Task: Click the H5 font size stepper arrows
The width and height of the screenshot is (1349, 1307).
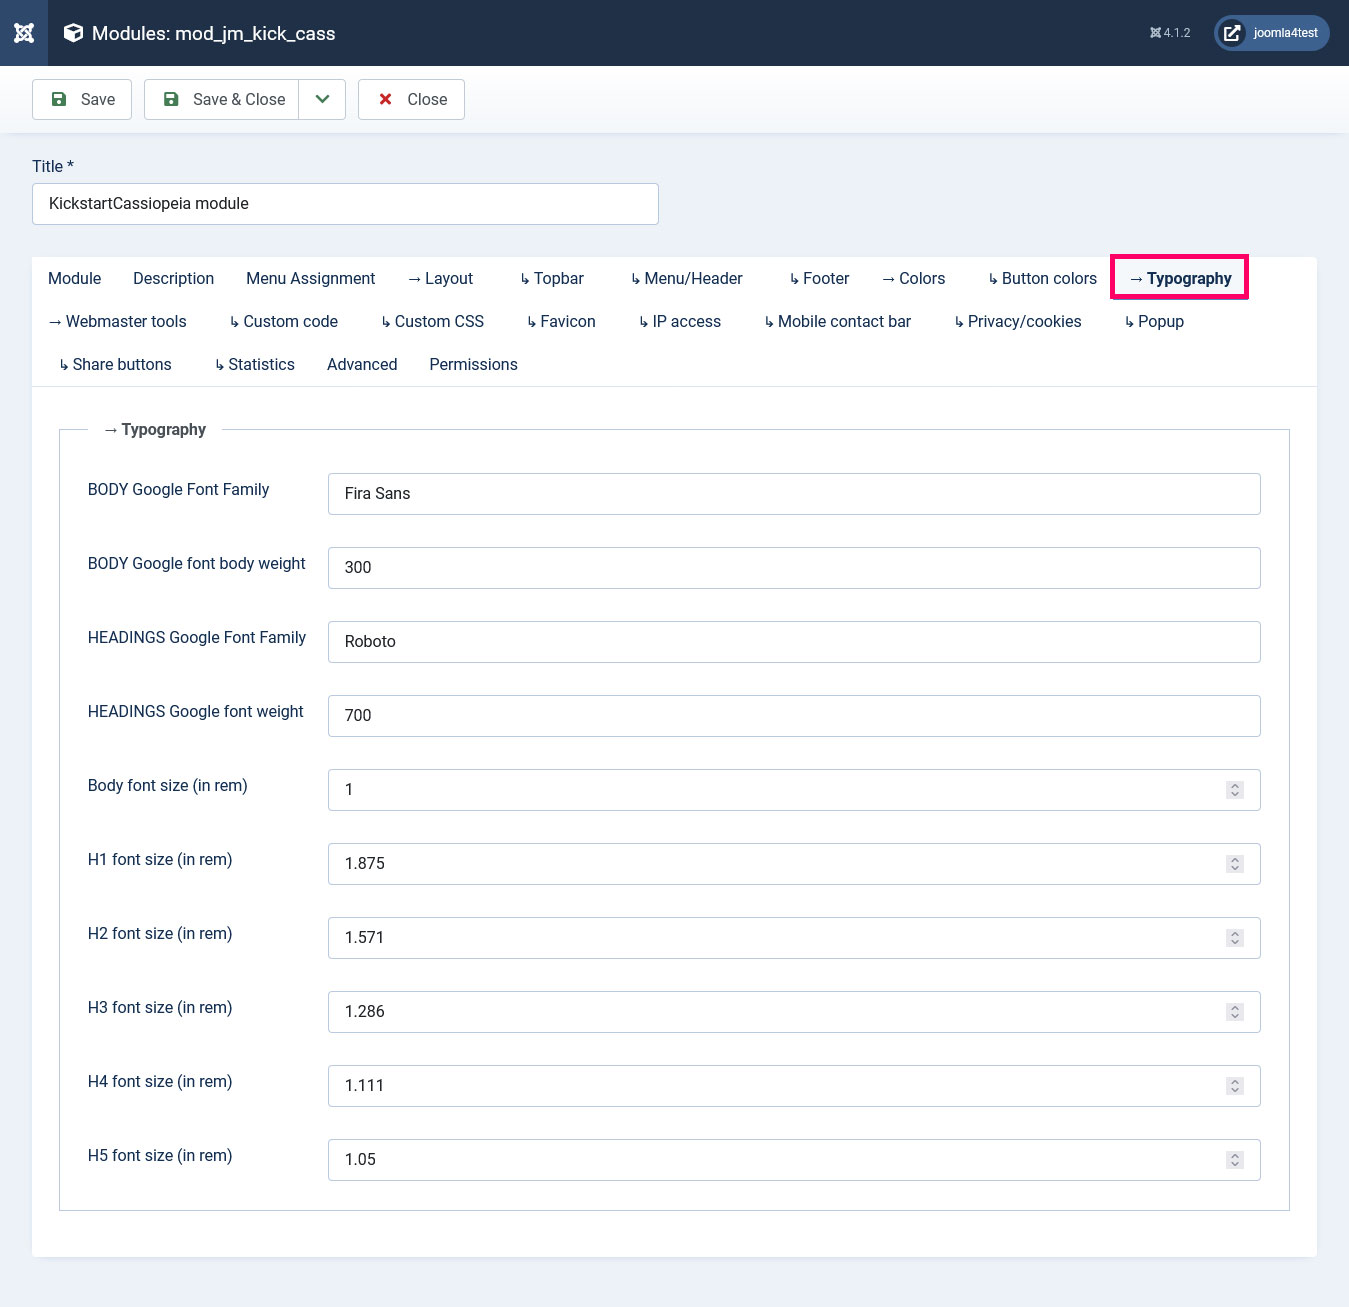Action: 1235,1160
